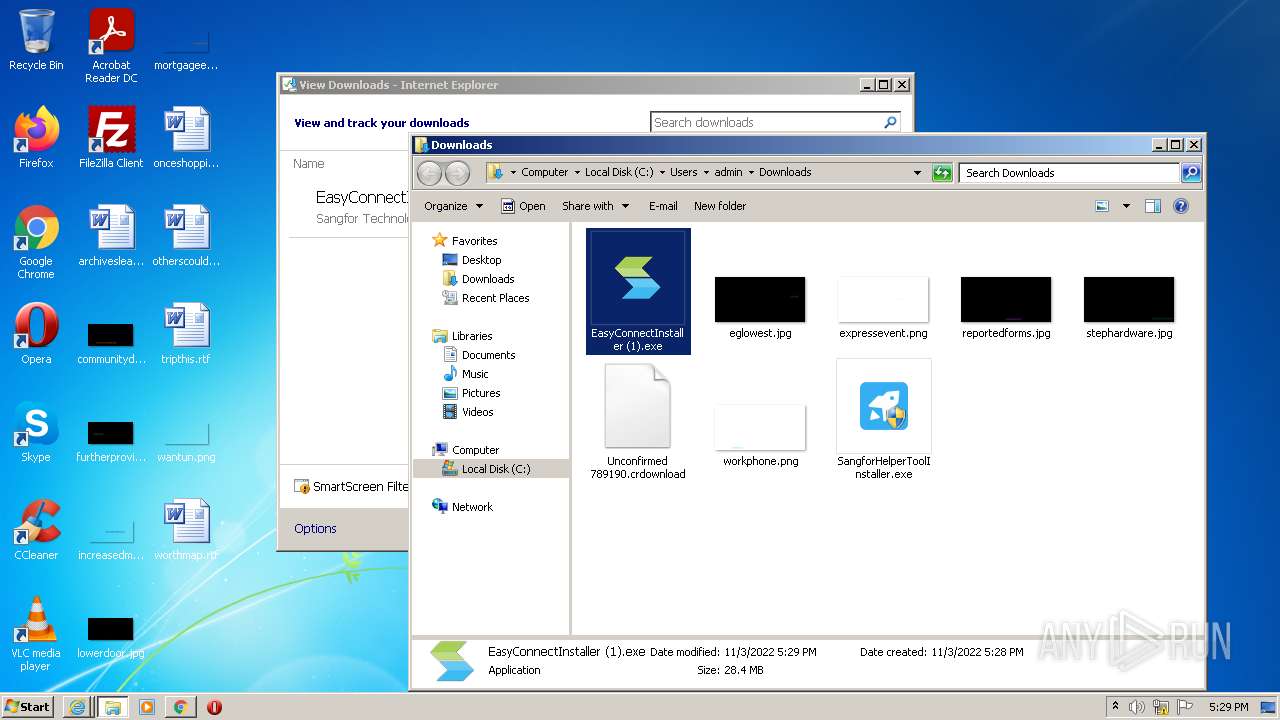The height and width of the screenshot is (720, 1280).
Task: Launch Acrobat Reader DC from desktop
Action: click(111, 46)
